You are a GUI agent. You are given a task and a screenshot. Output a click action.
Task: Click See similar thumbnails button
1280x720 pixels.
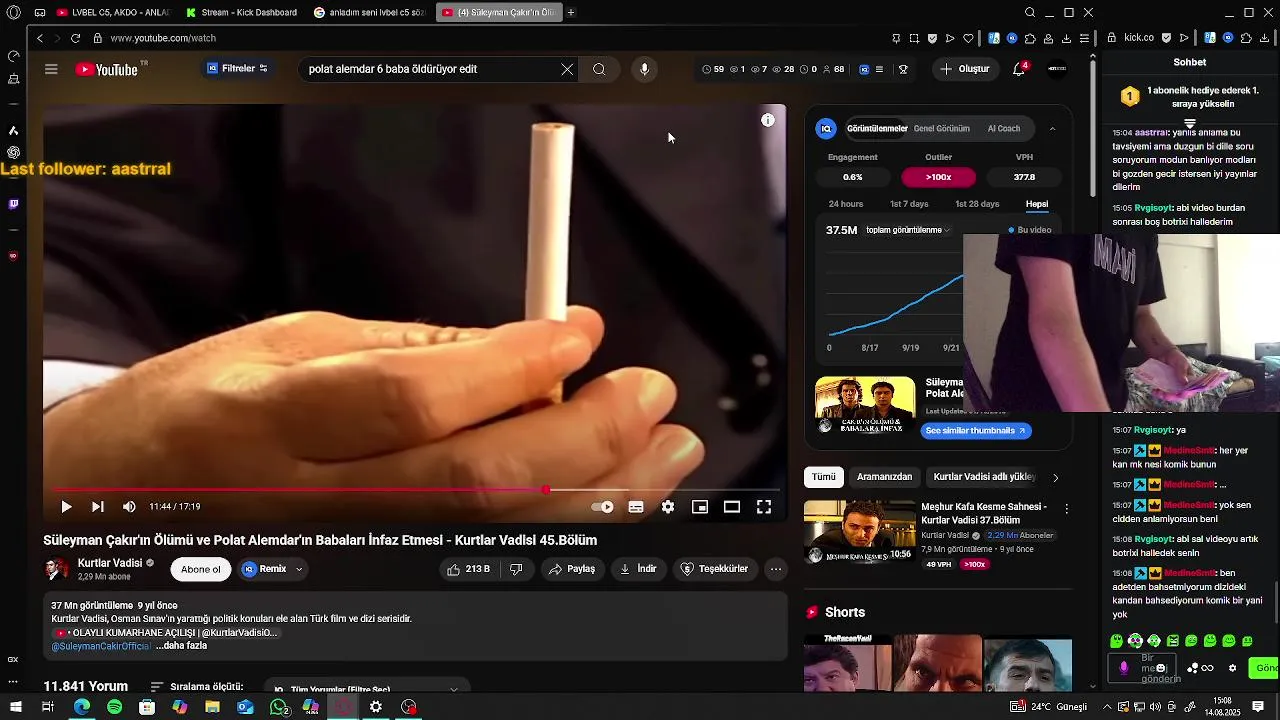tap(976, 431)
